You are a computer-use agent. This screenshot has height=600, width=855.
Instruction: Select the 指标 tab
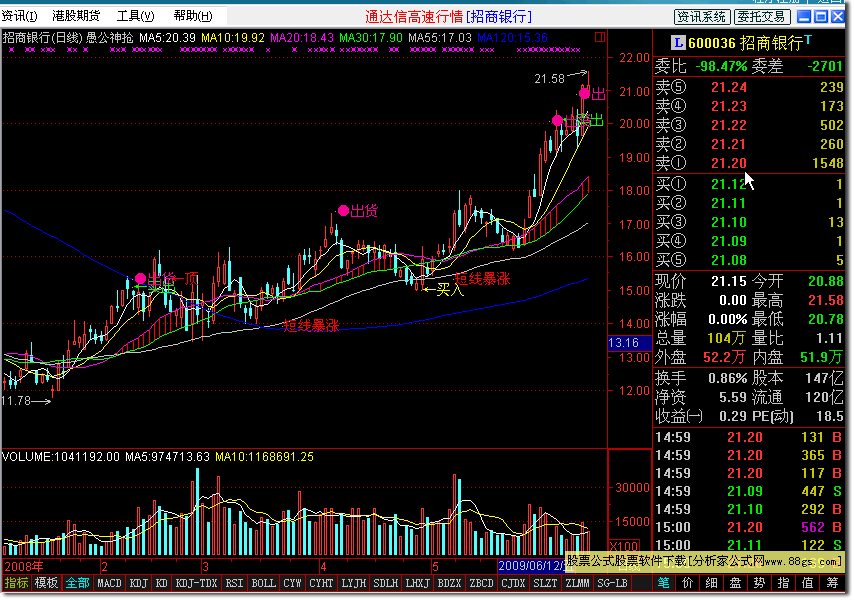16,583
